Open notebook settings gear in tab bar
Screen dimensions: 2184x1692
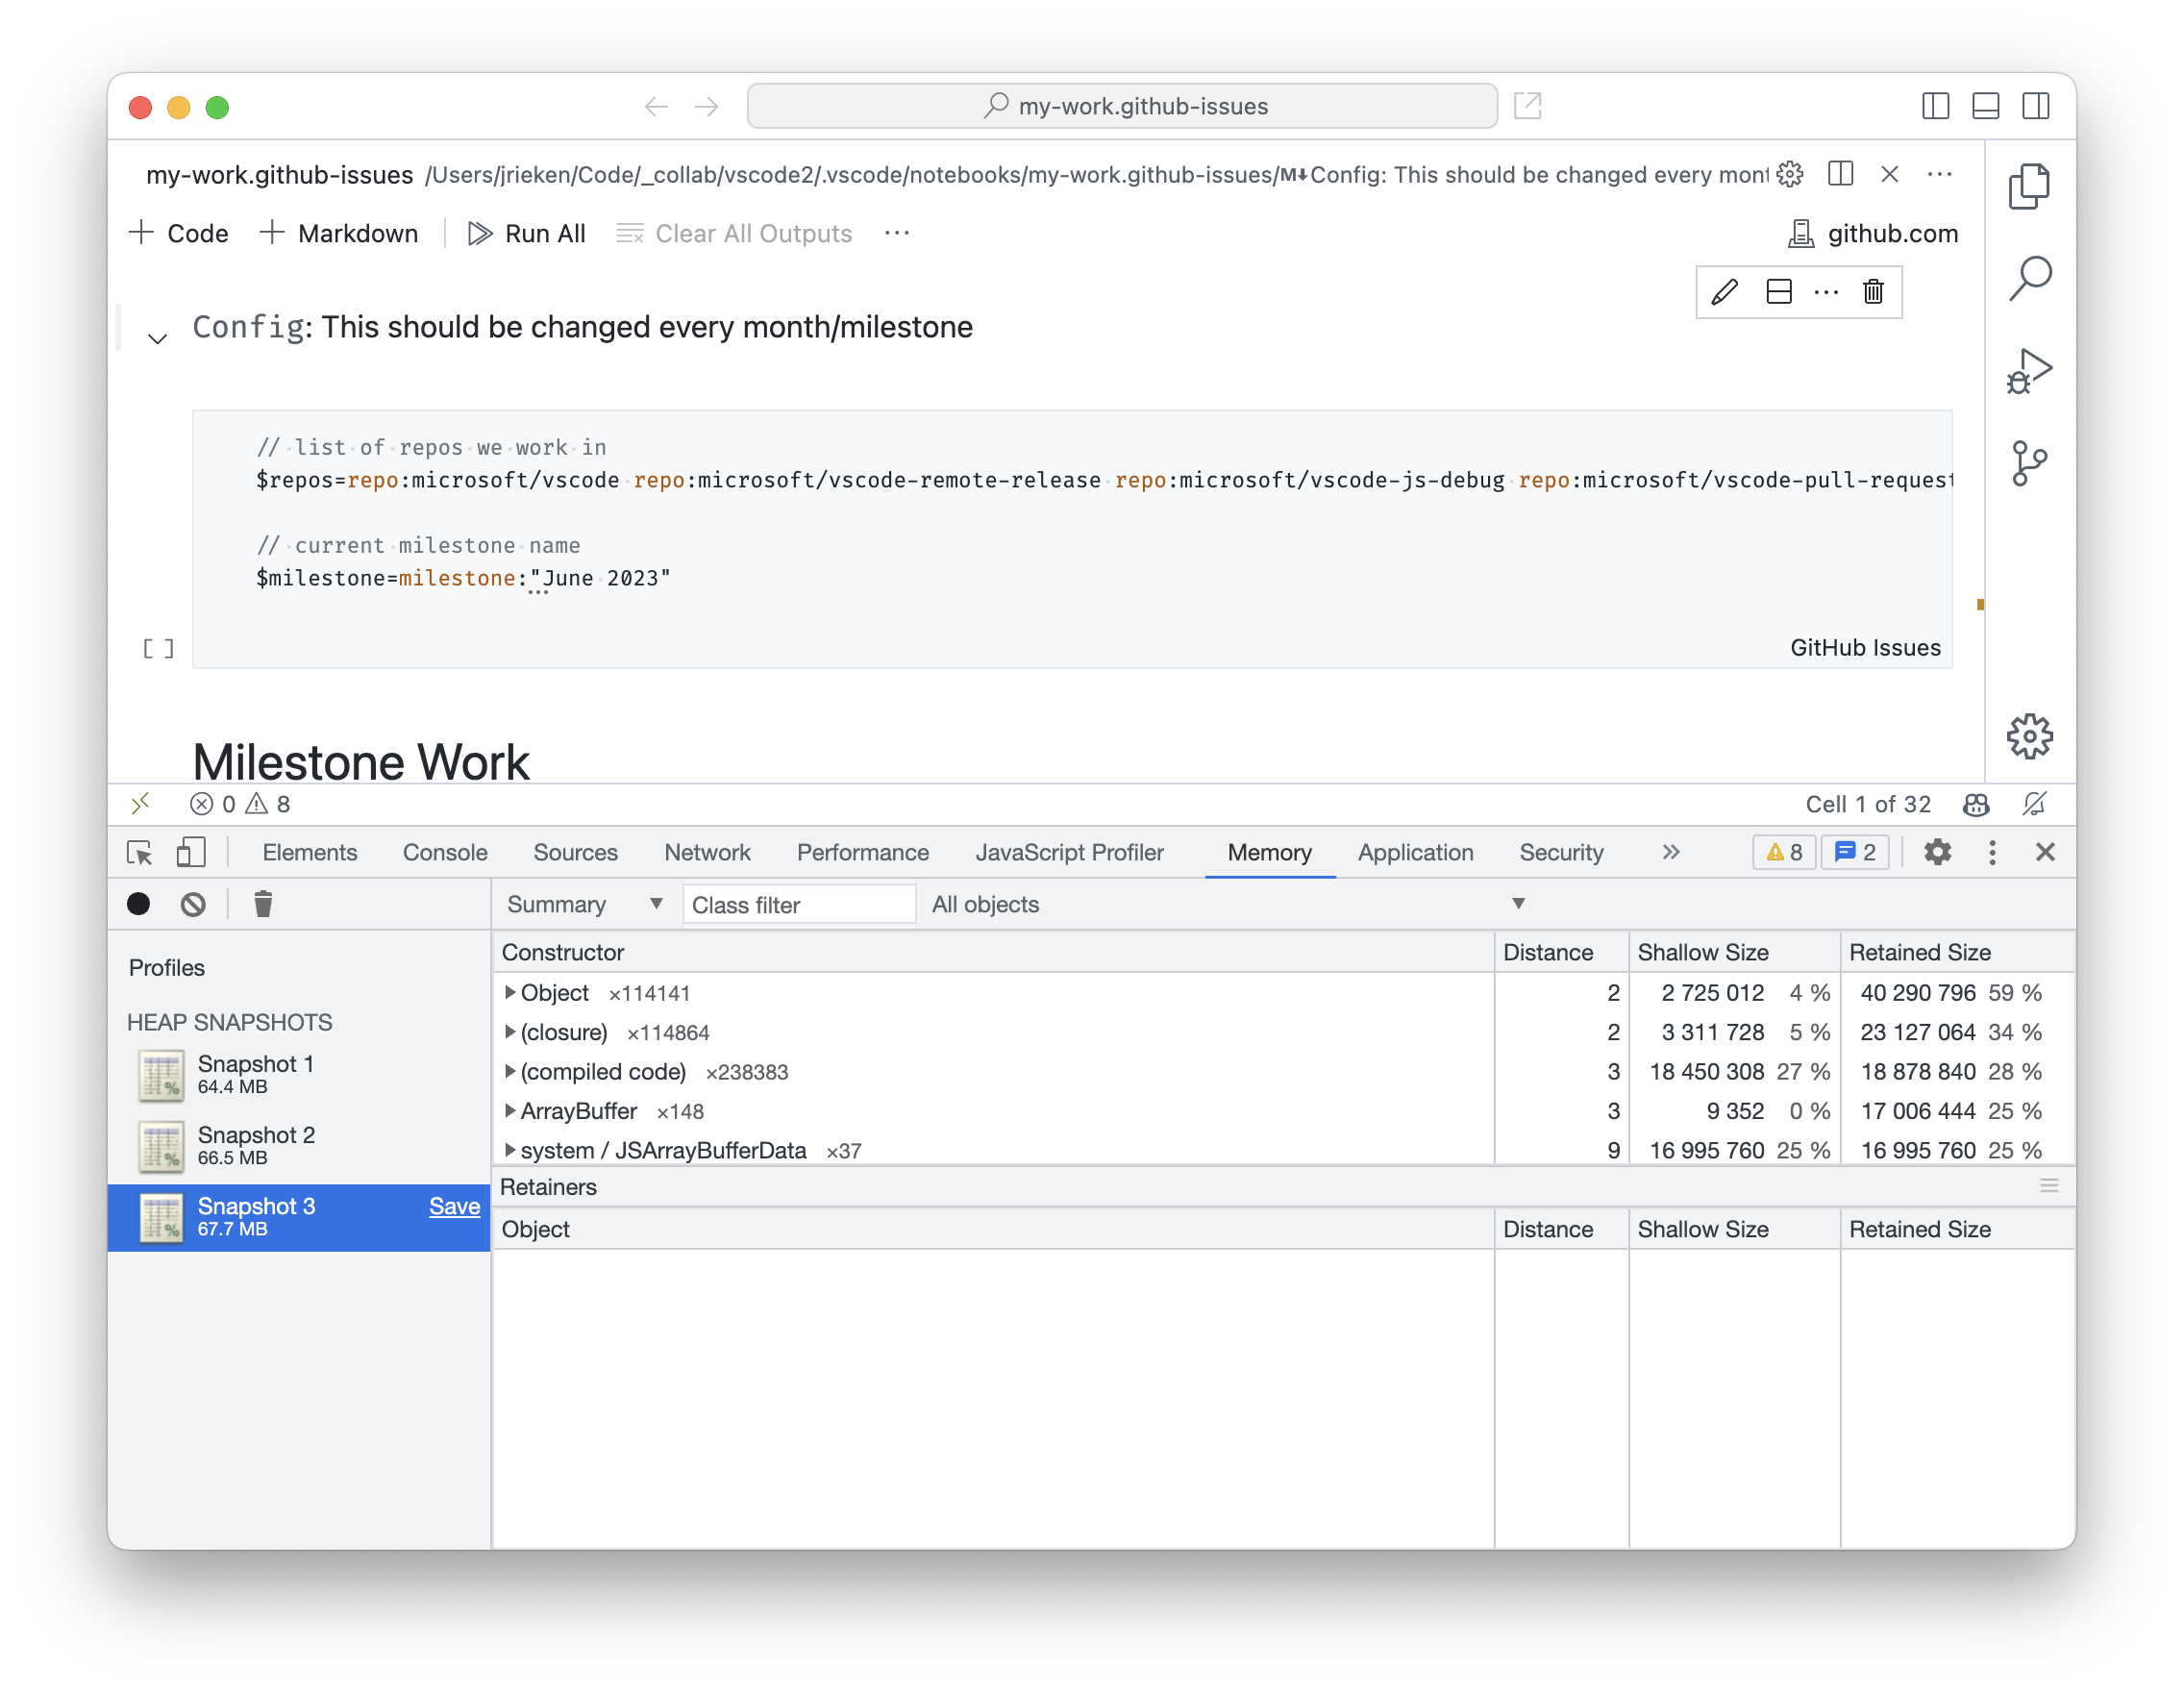tap(1789, 174)
